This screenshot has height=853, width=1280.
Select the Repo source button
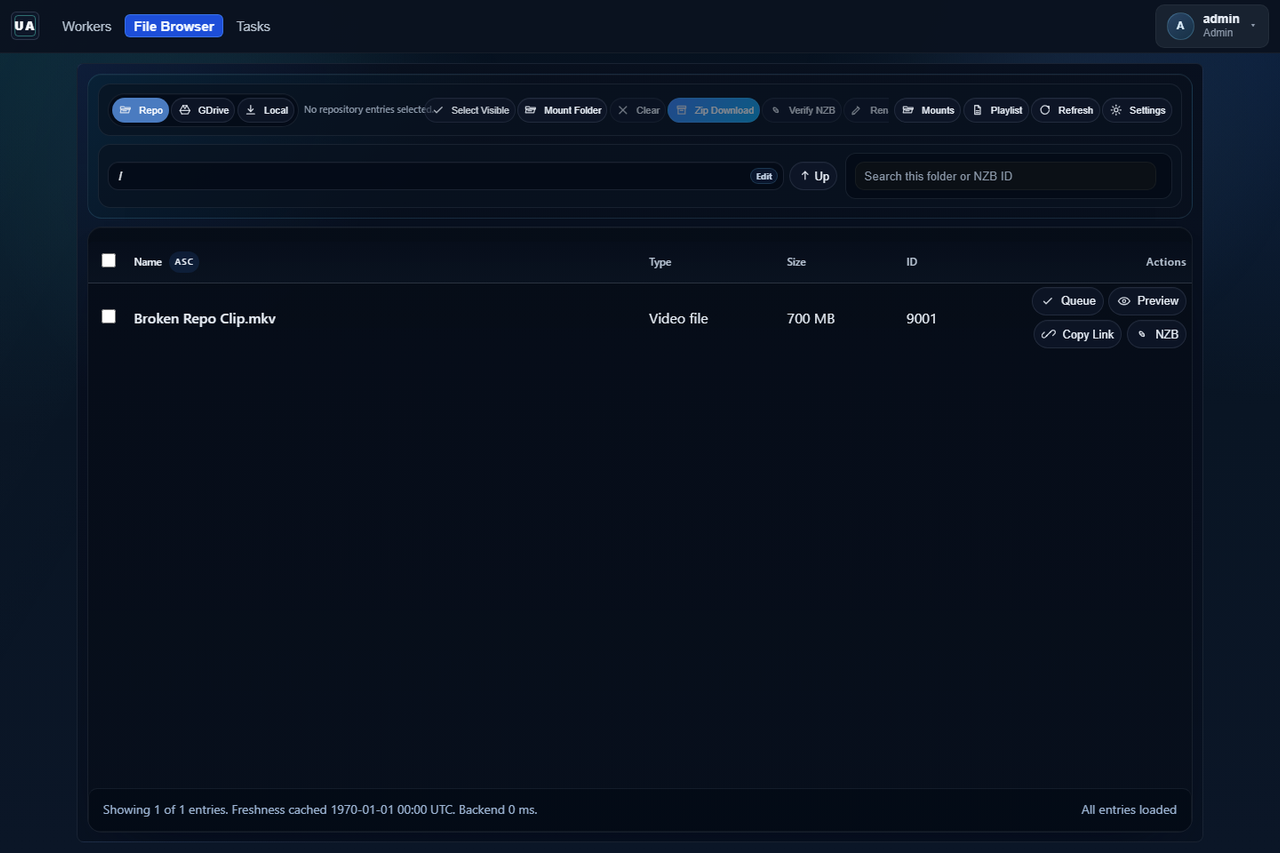click(141, 110)
